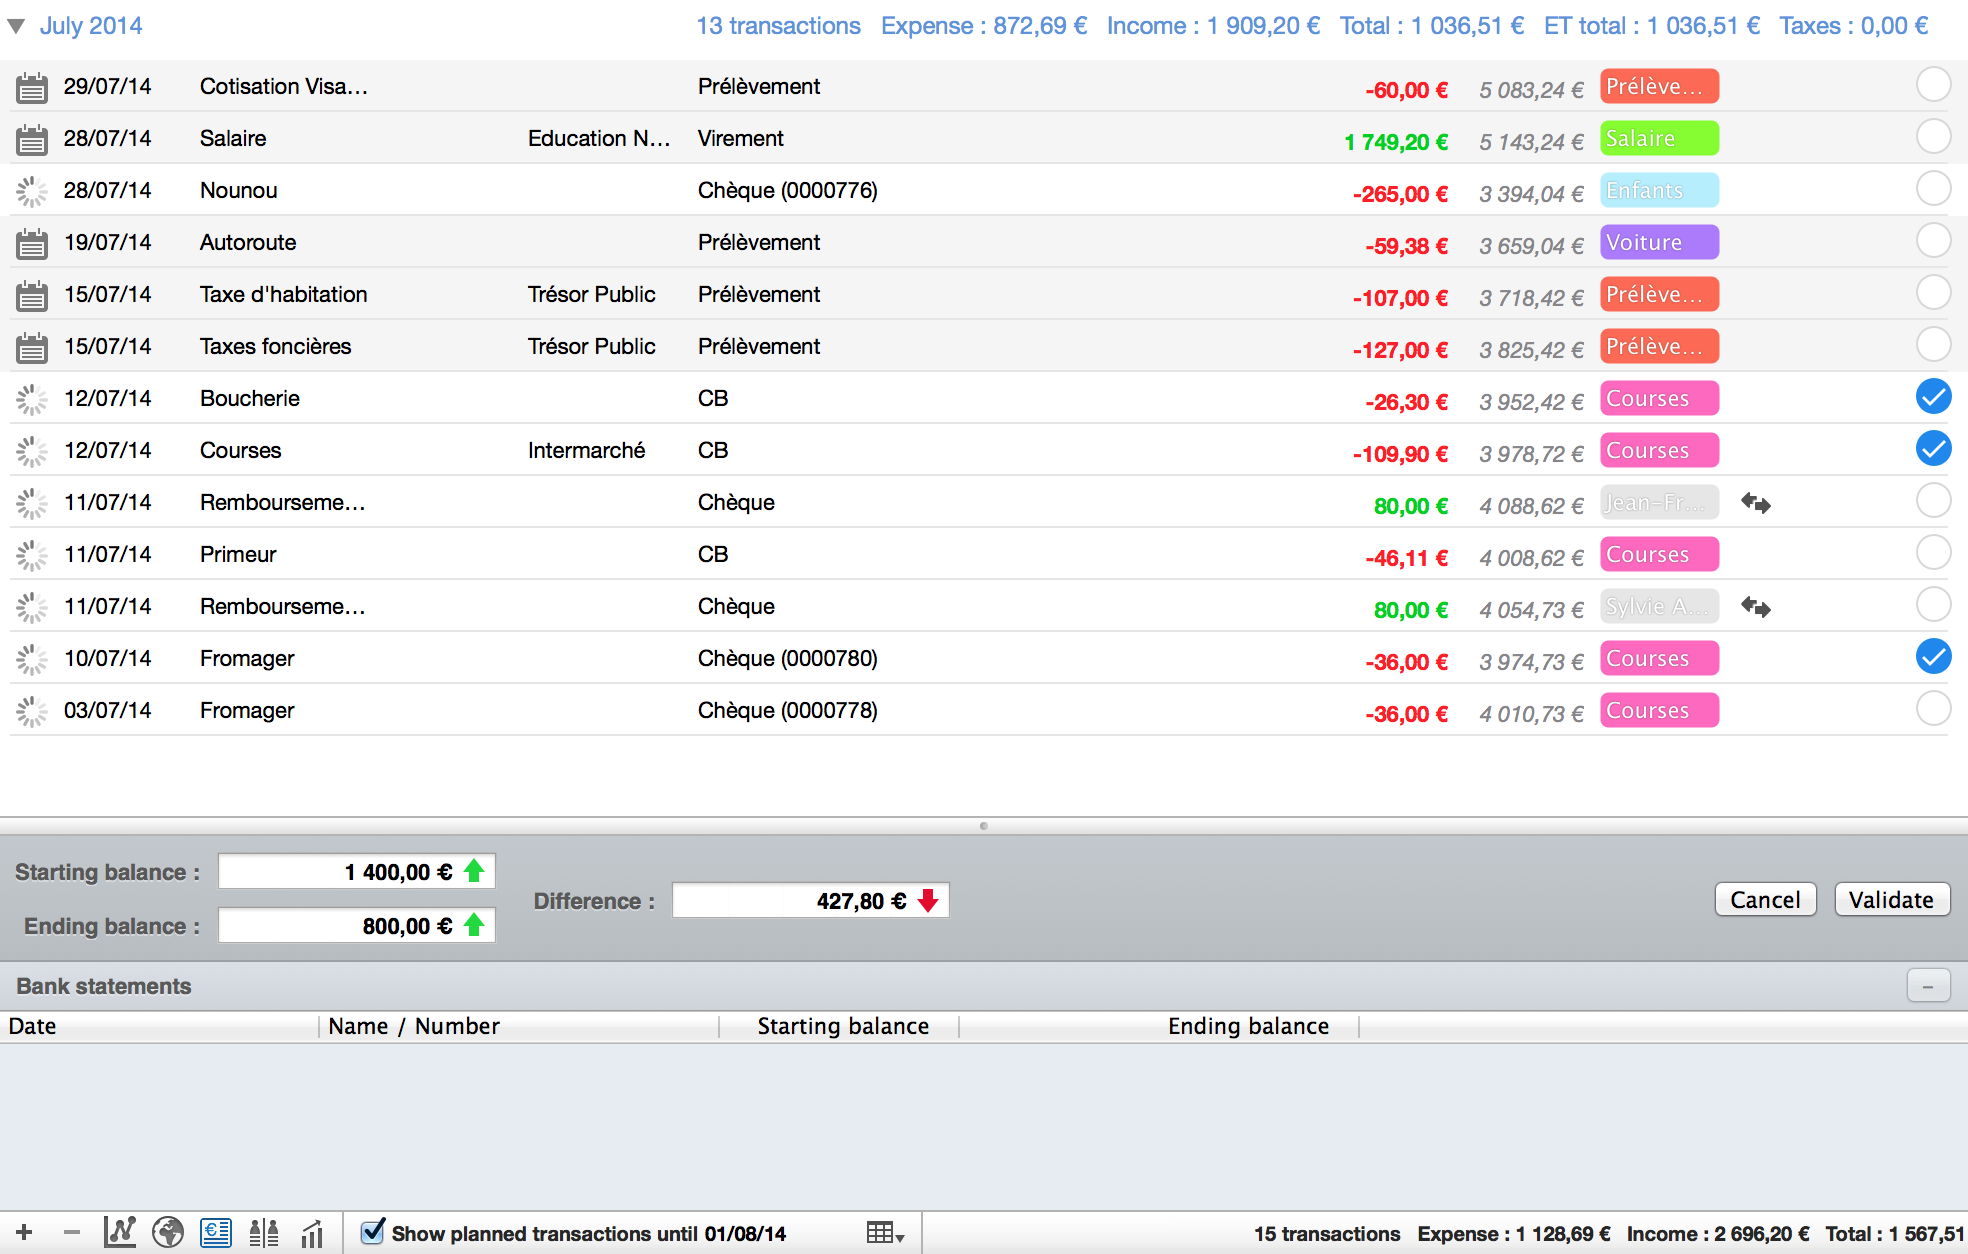Click transfer arrows icon on Sylvie A row

tap(1756, 607)
